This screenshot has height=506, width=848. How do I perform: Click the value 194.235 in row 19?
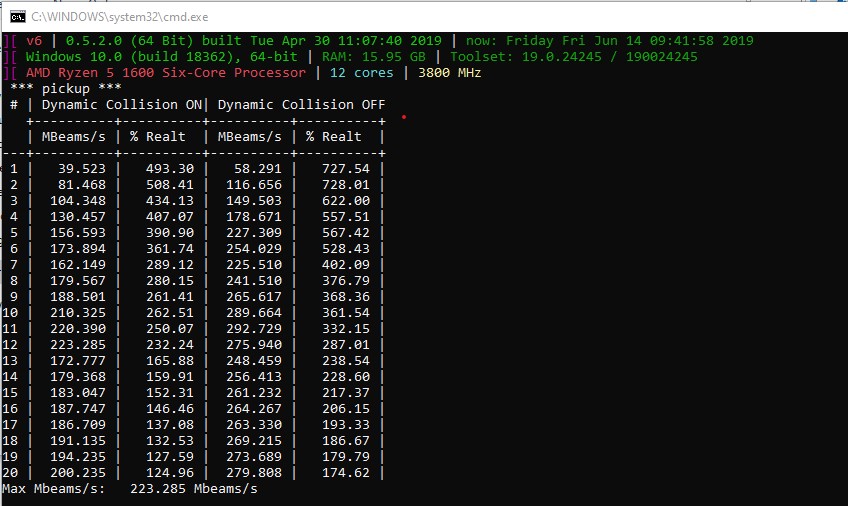pyautogui.click(x=78, y=457)
